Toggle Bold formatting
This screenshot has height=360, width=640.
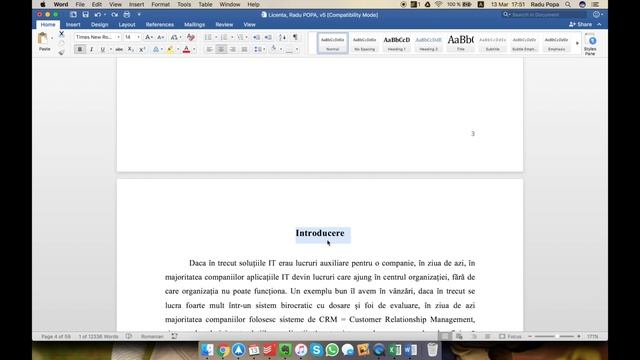point(80,49)
